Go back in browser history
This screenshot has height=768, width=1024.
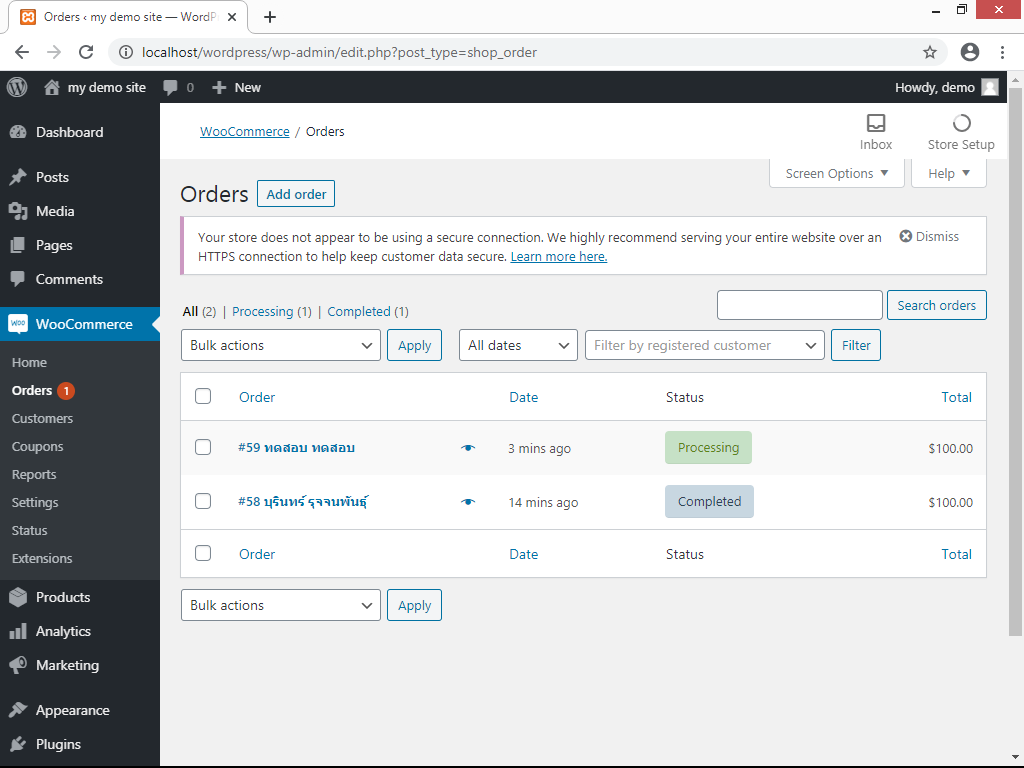pyautogui.click(x=22, y=52)
